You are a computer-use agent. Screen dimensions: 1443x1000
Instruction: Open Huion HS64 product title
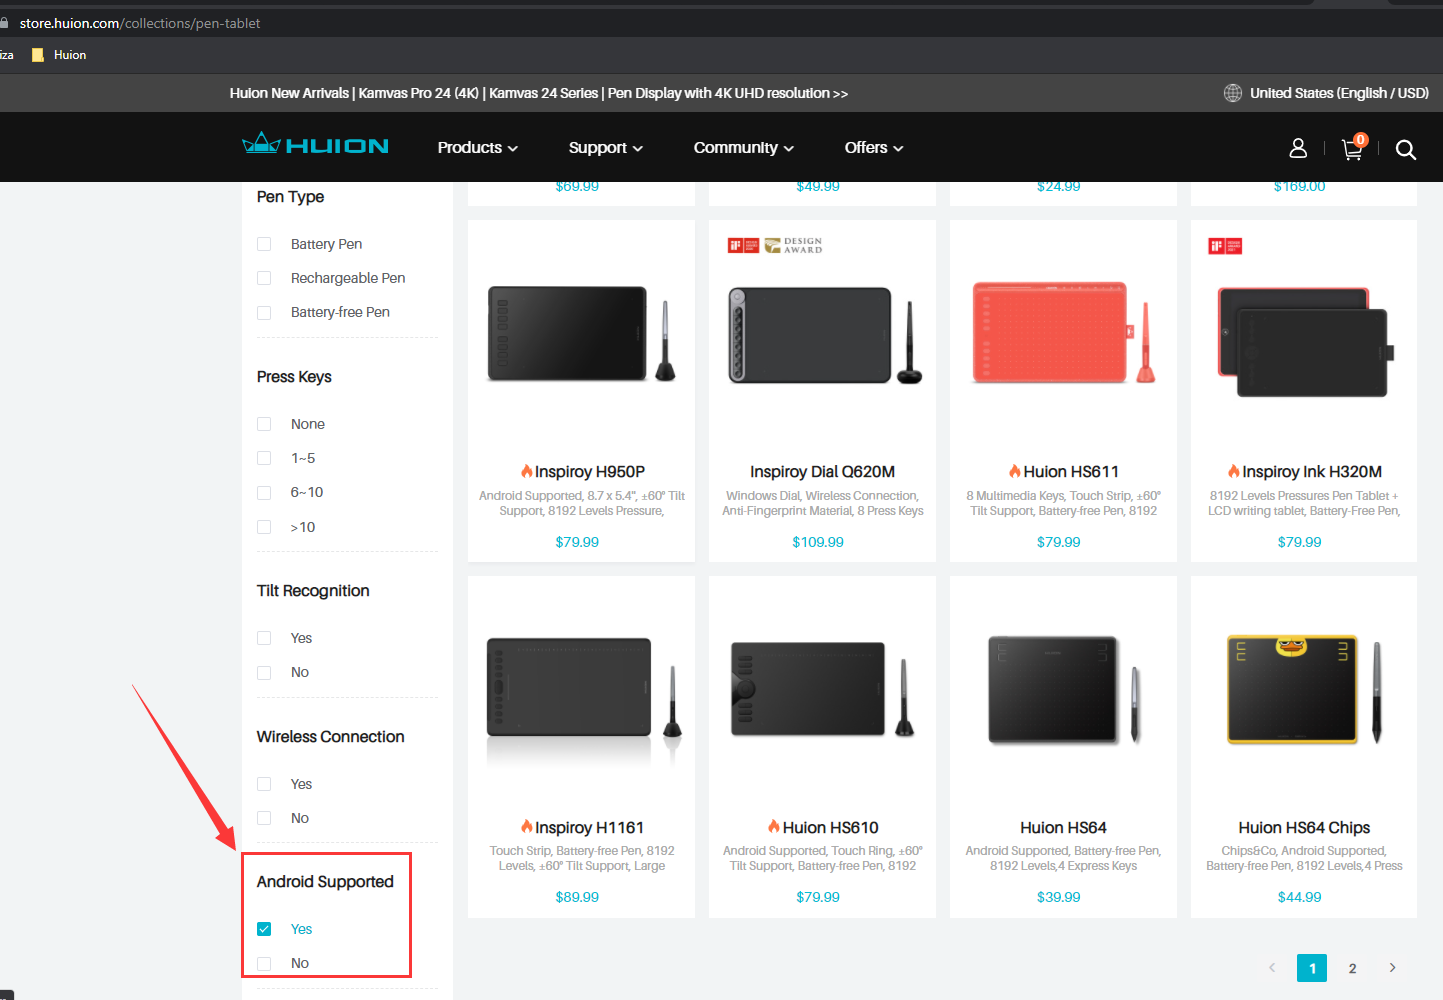pyautogui.click(x=1063, y=828)
